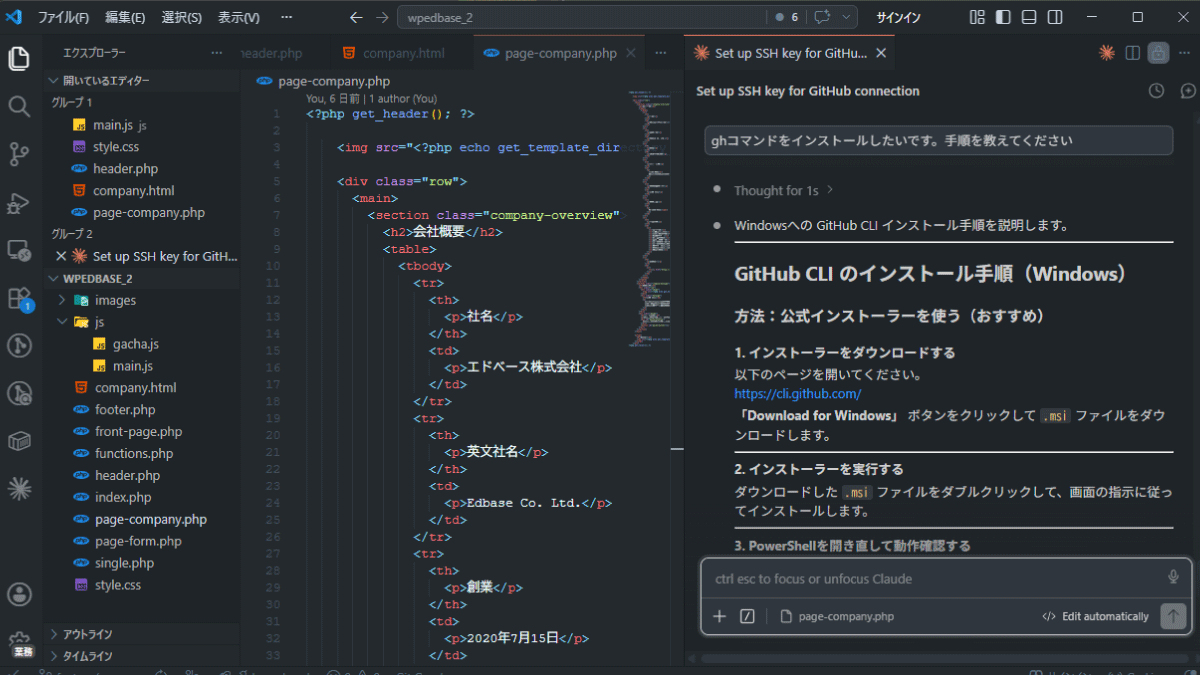Open the Remote Explorer view
Viewport: 1200px width, 675px height.
[x=19, y=250]
